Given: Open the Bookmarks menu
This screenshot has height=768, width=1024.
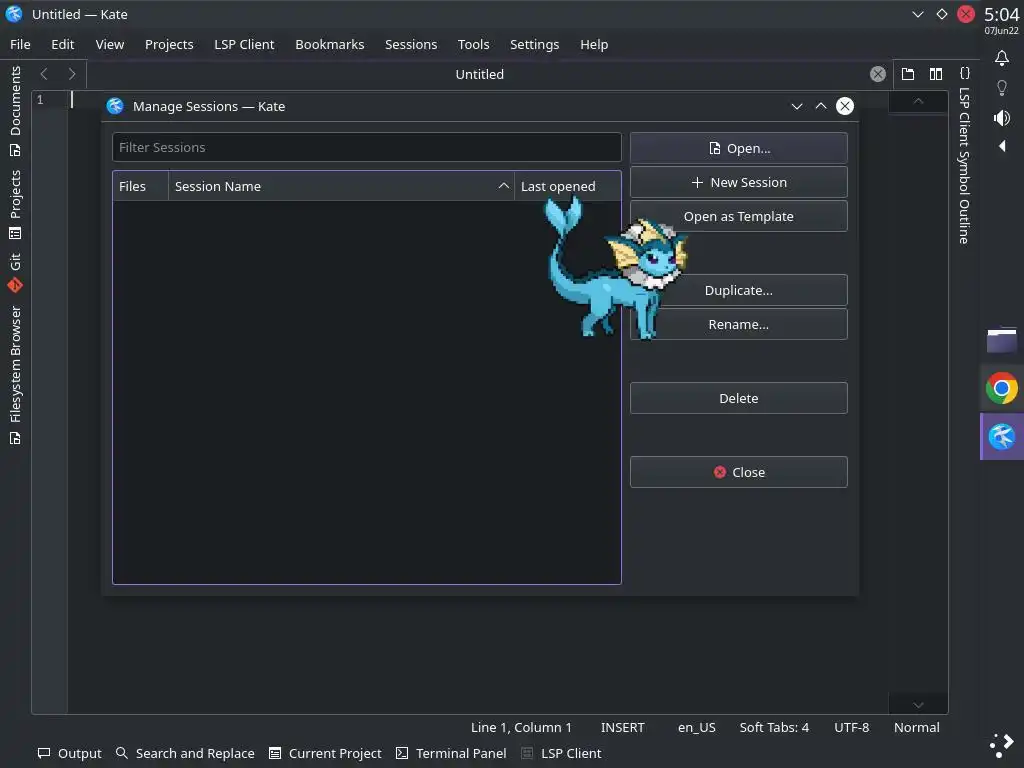Looking at the screenshot, I should [x=330, y=44].
